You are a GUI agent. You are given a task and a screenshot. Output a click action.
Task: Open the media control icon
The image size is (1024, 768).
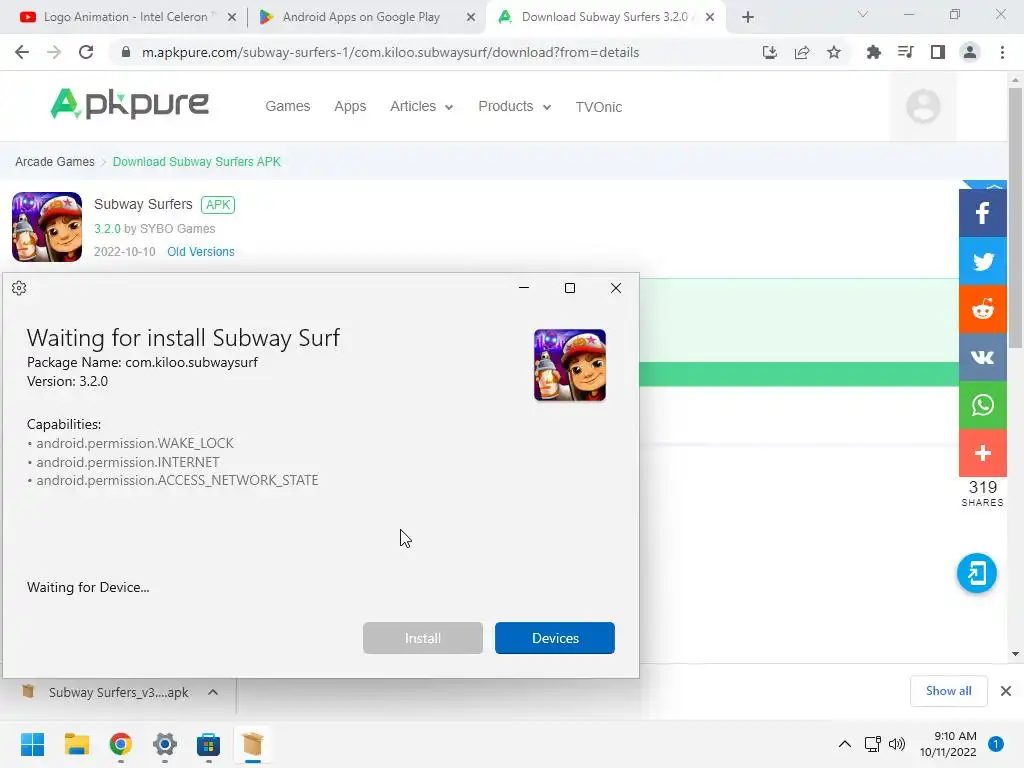[x=905, y=52]
